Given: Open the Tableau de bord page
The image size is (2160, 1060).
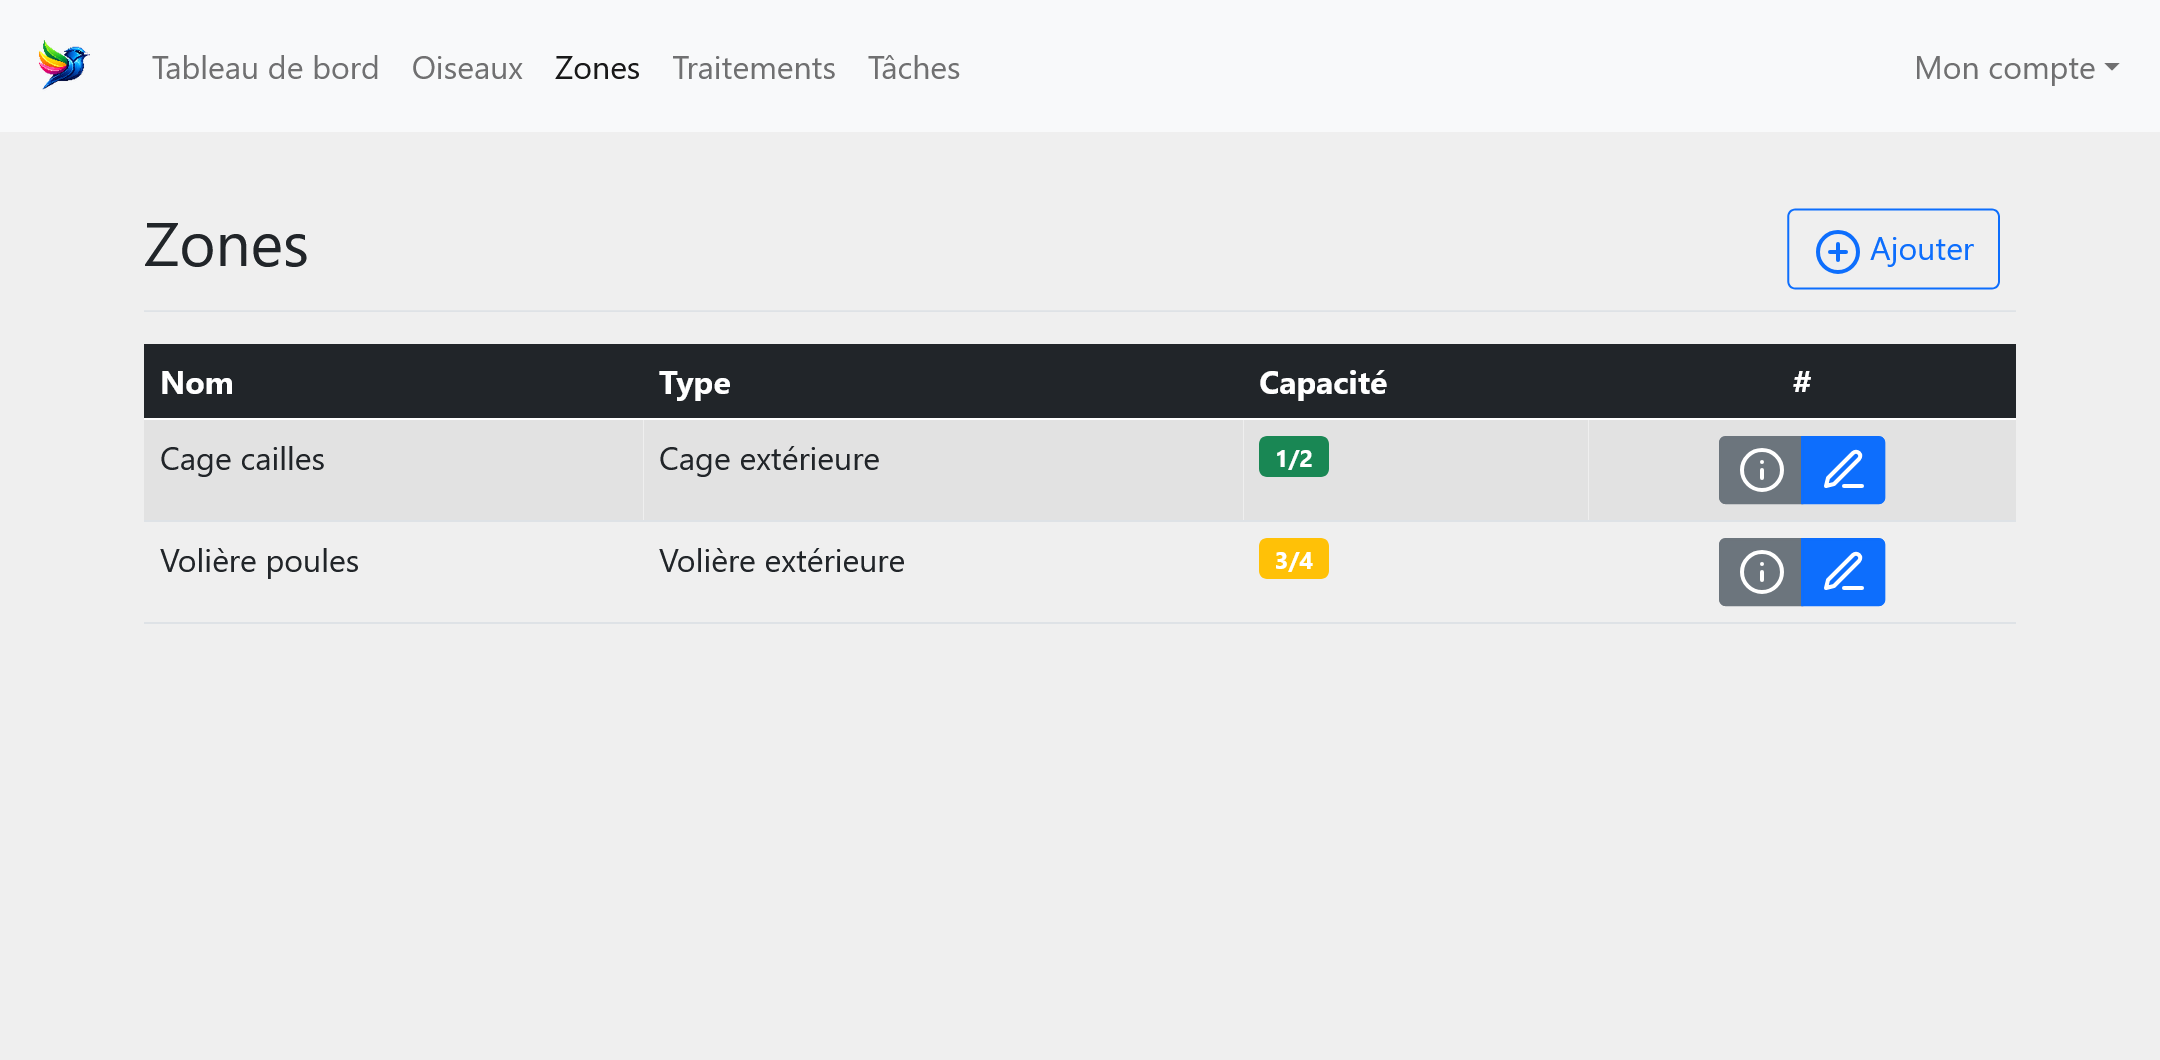Looking at the screenshot, I should click(265, 68).
